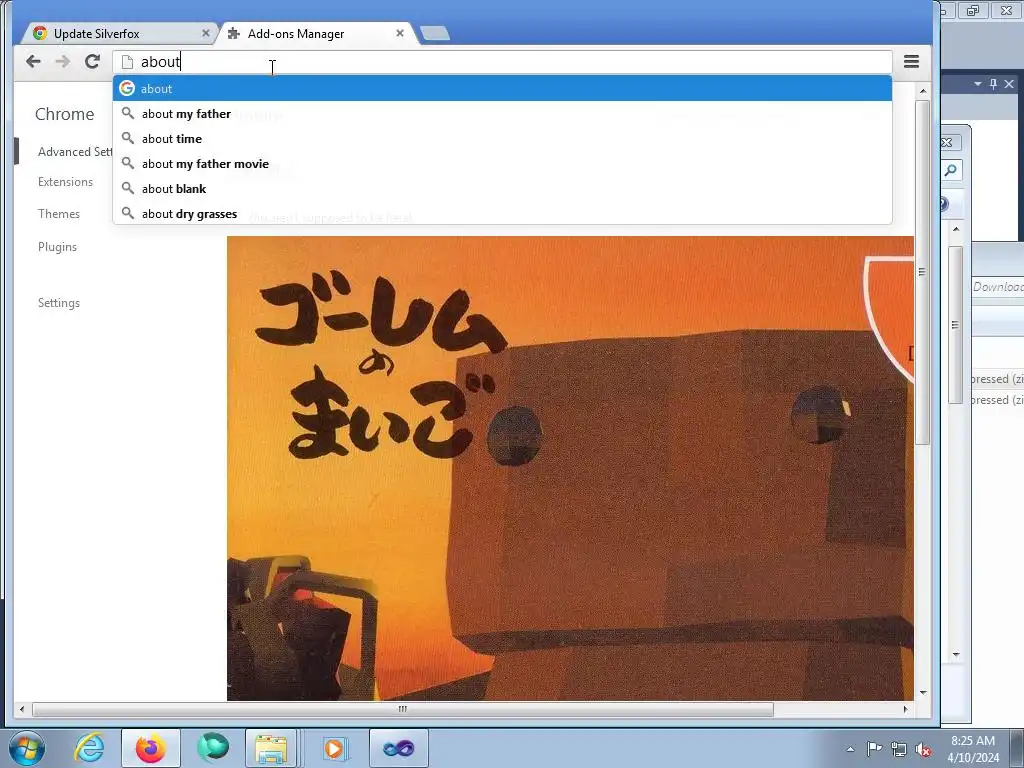Viewport: 1024px width, 768px height.
Task: Click the background window's scrollbar up arrow
Action: point(956,229)
